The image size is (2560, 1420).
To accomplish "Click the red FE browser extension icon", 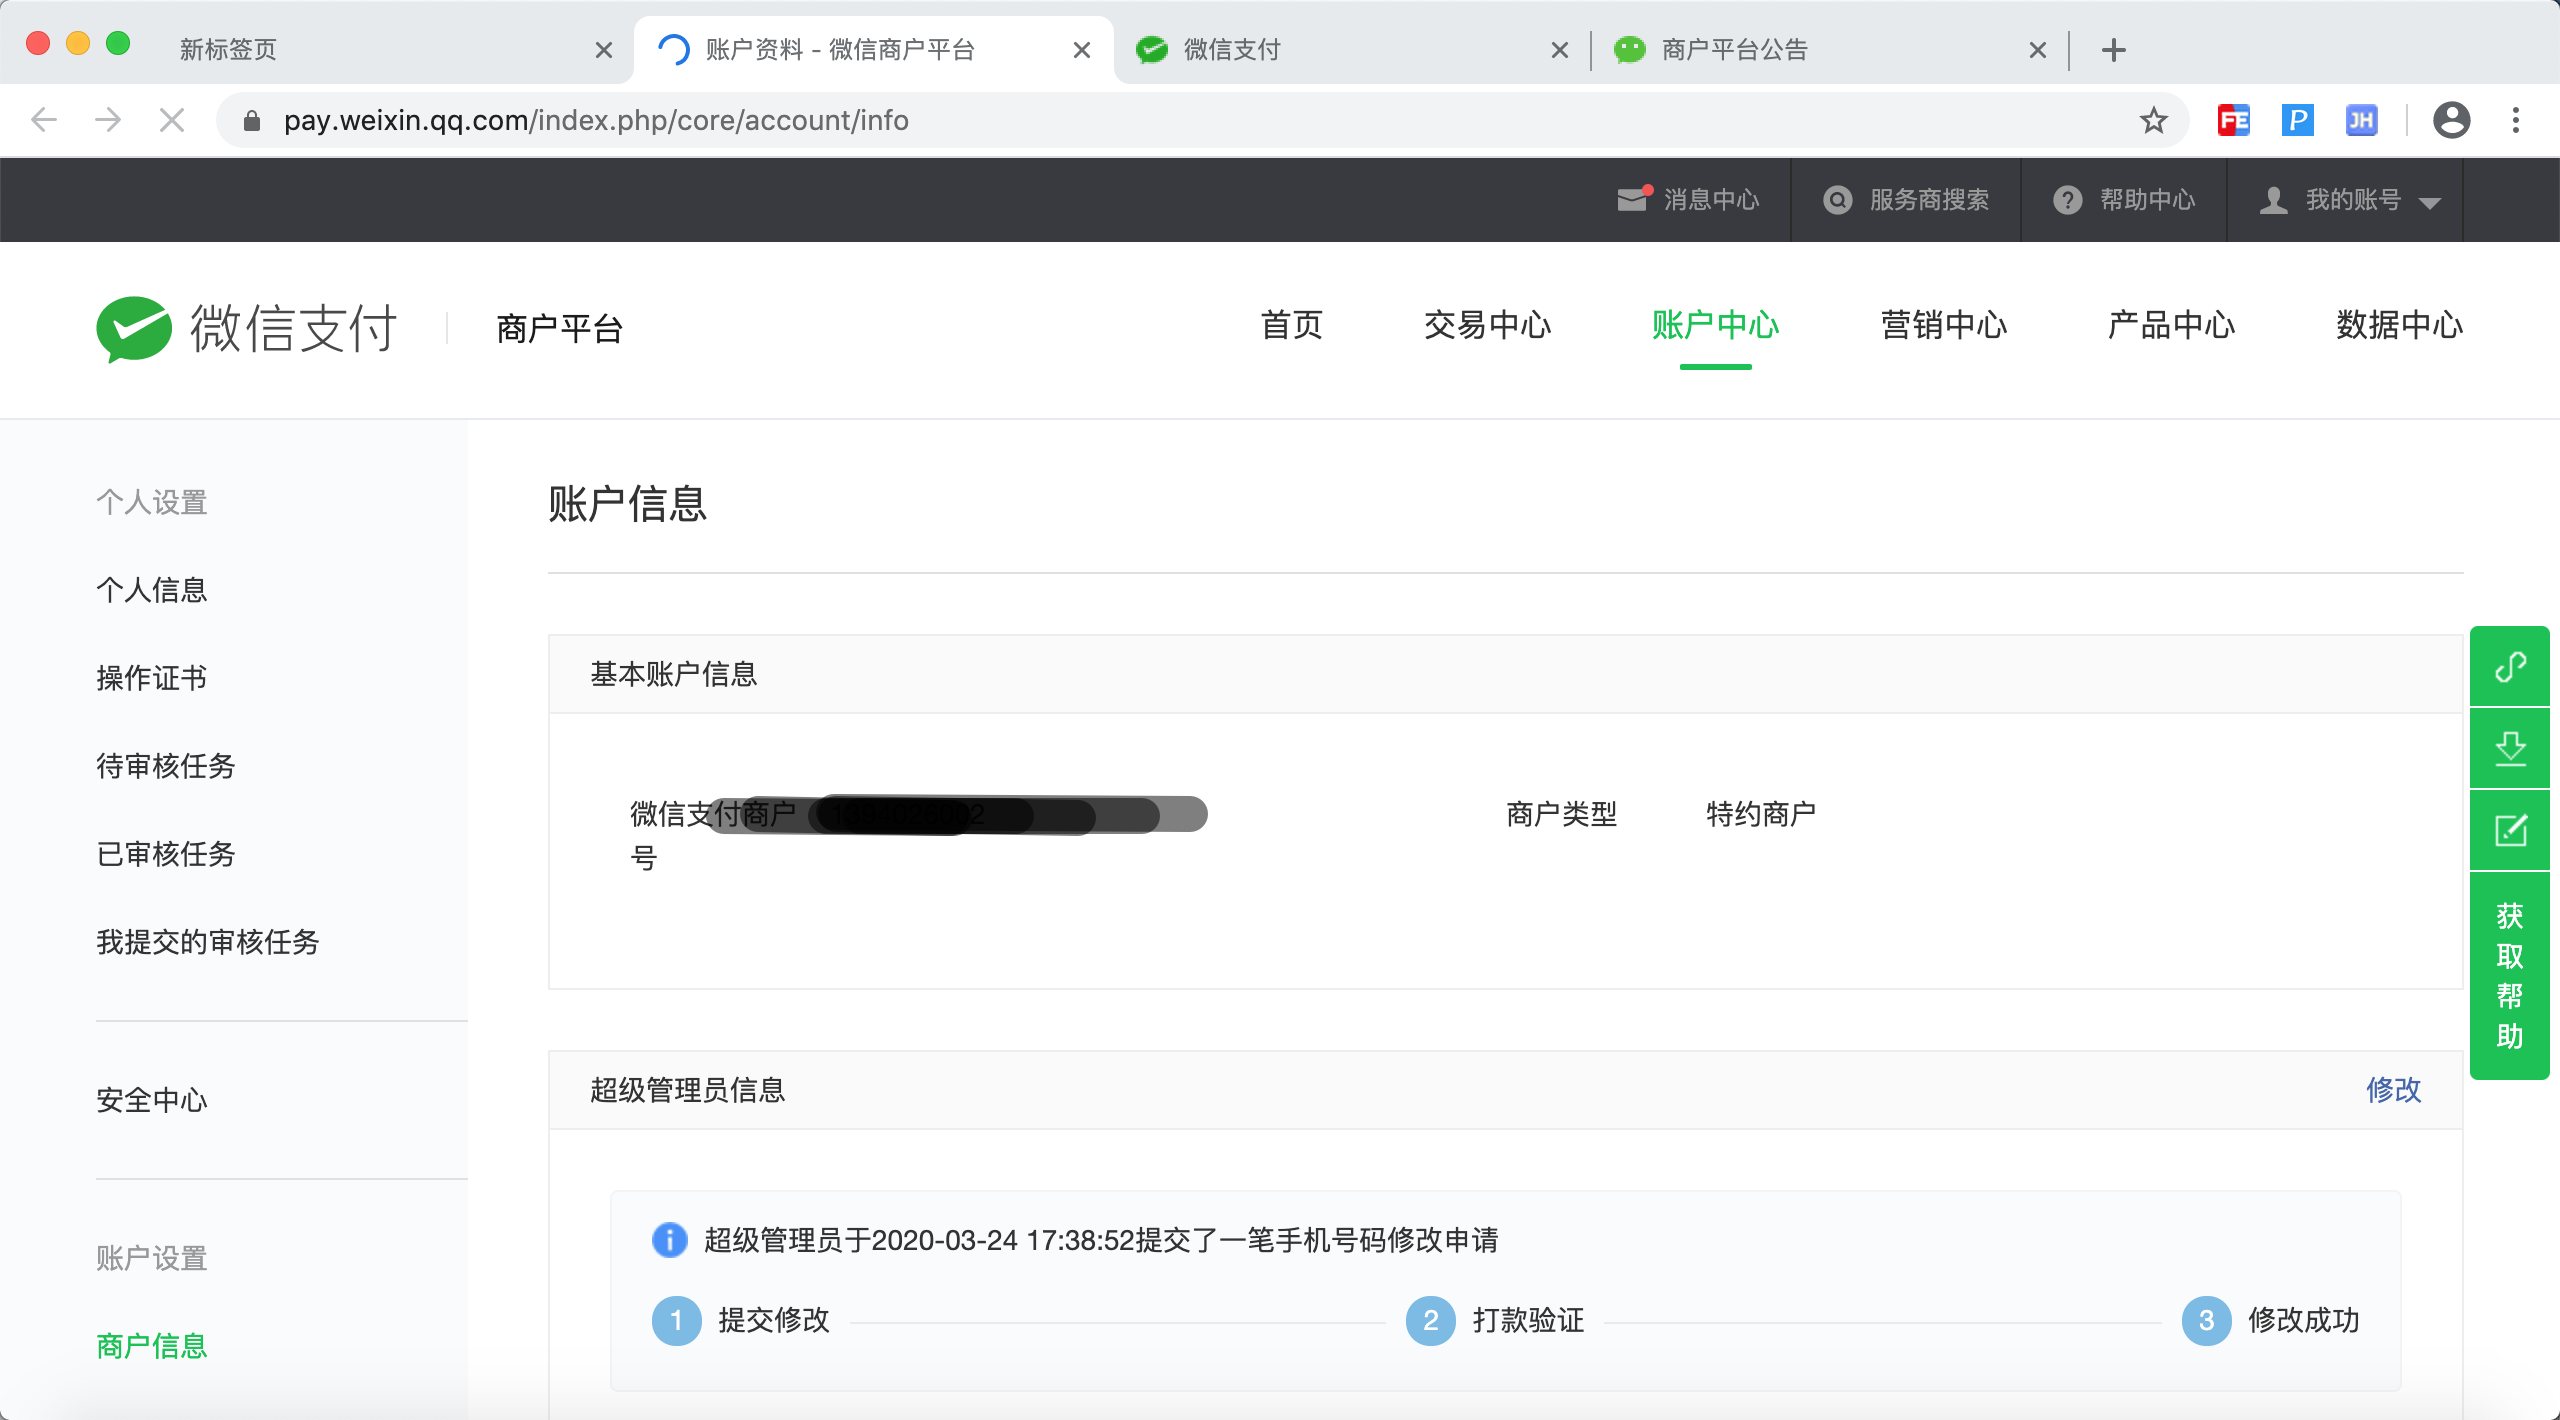I will (2233, 121).
